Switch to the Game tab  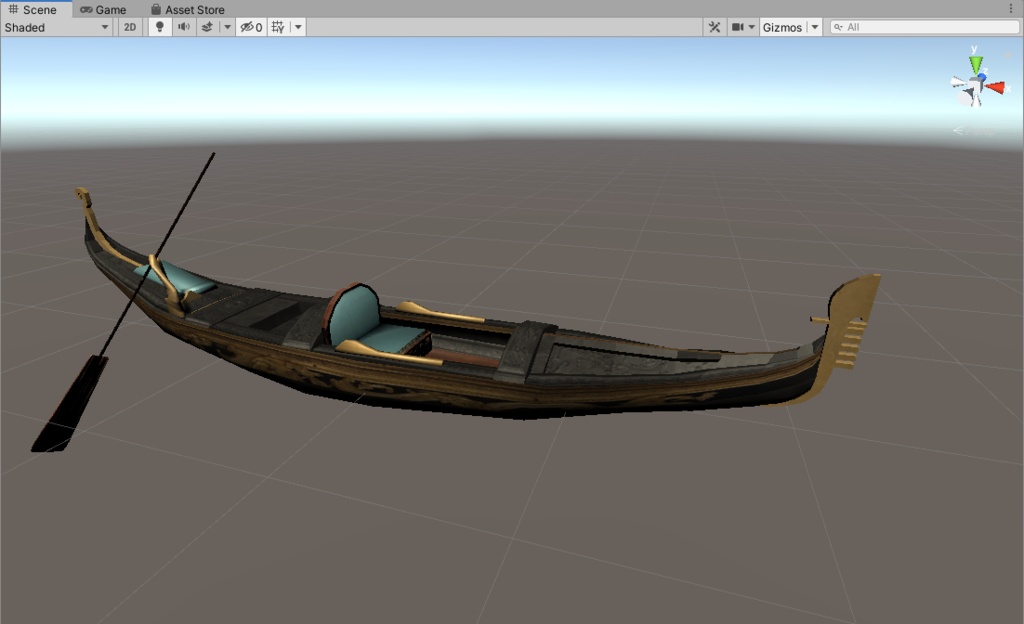[103, 10]
